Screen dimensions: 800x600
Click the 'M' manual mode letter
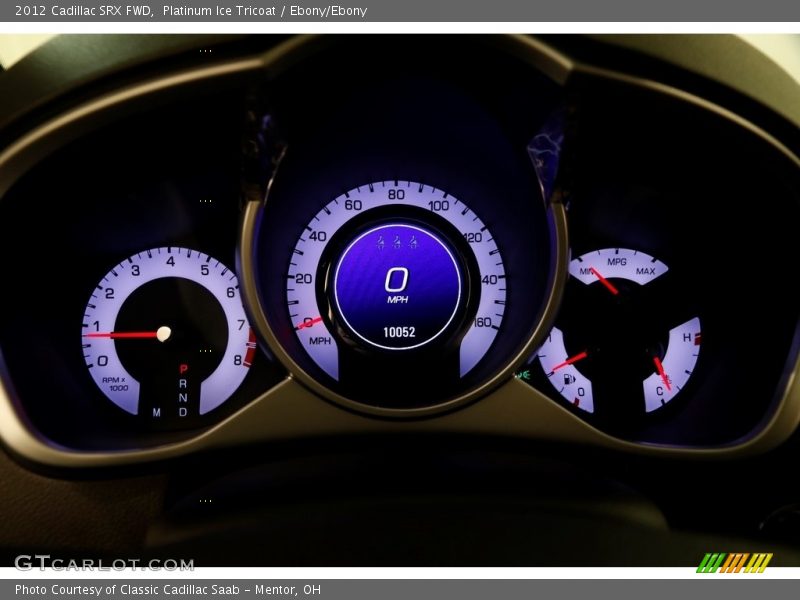157,412
